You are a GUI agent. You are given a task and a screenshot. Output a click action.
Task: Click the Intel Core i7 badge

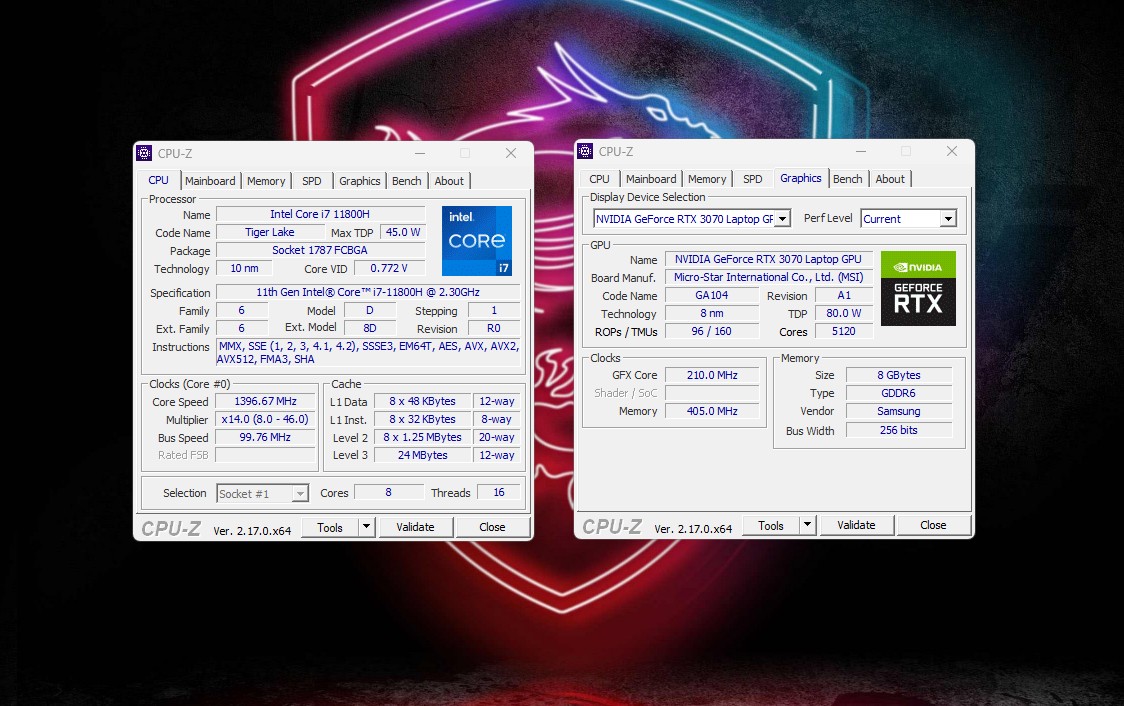click(477, 240)
